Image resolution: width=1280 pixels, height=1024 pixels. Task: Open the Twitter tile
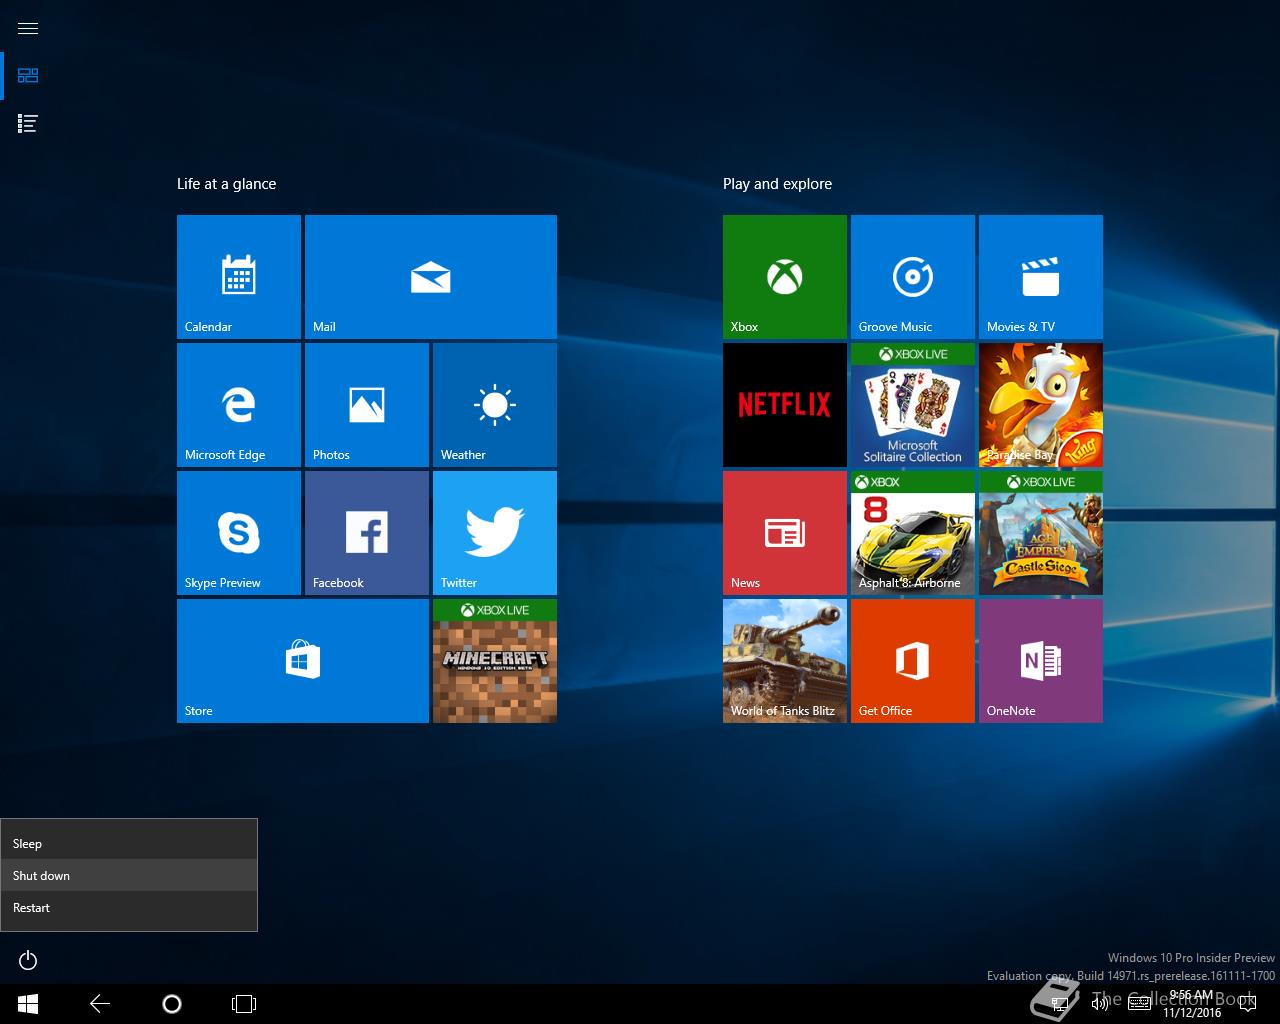(495, 533)
